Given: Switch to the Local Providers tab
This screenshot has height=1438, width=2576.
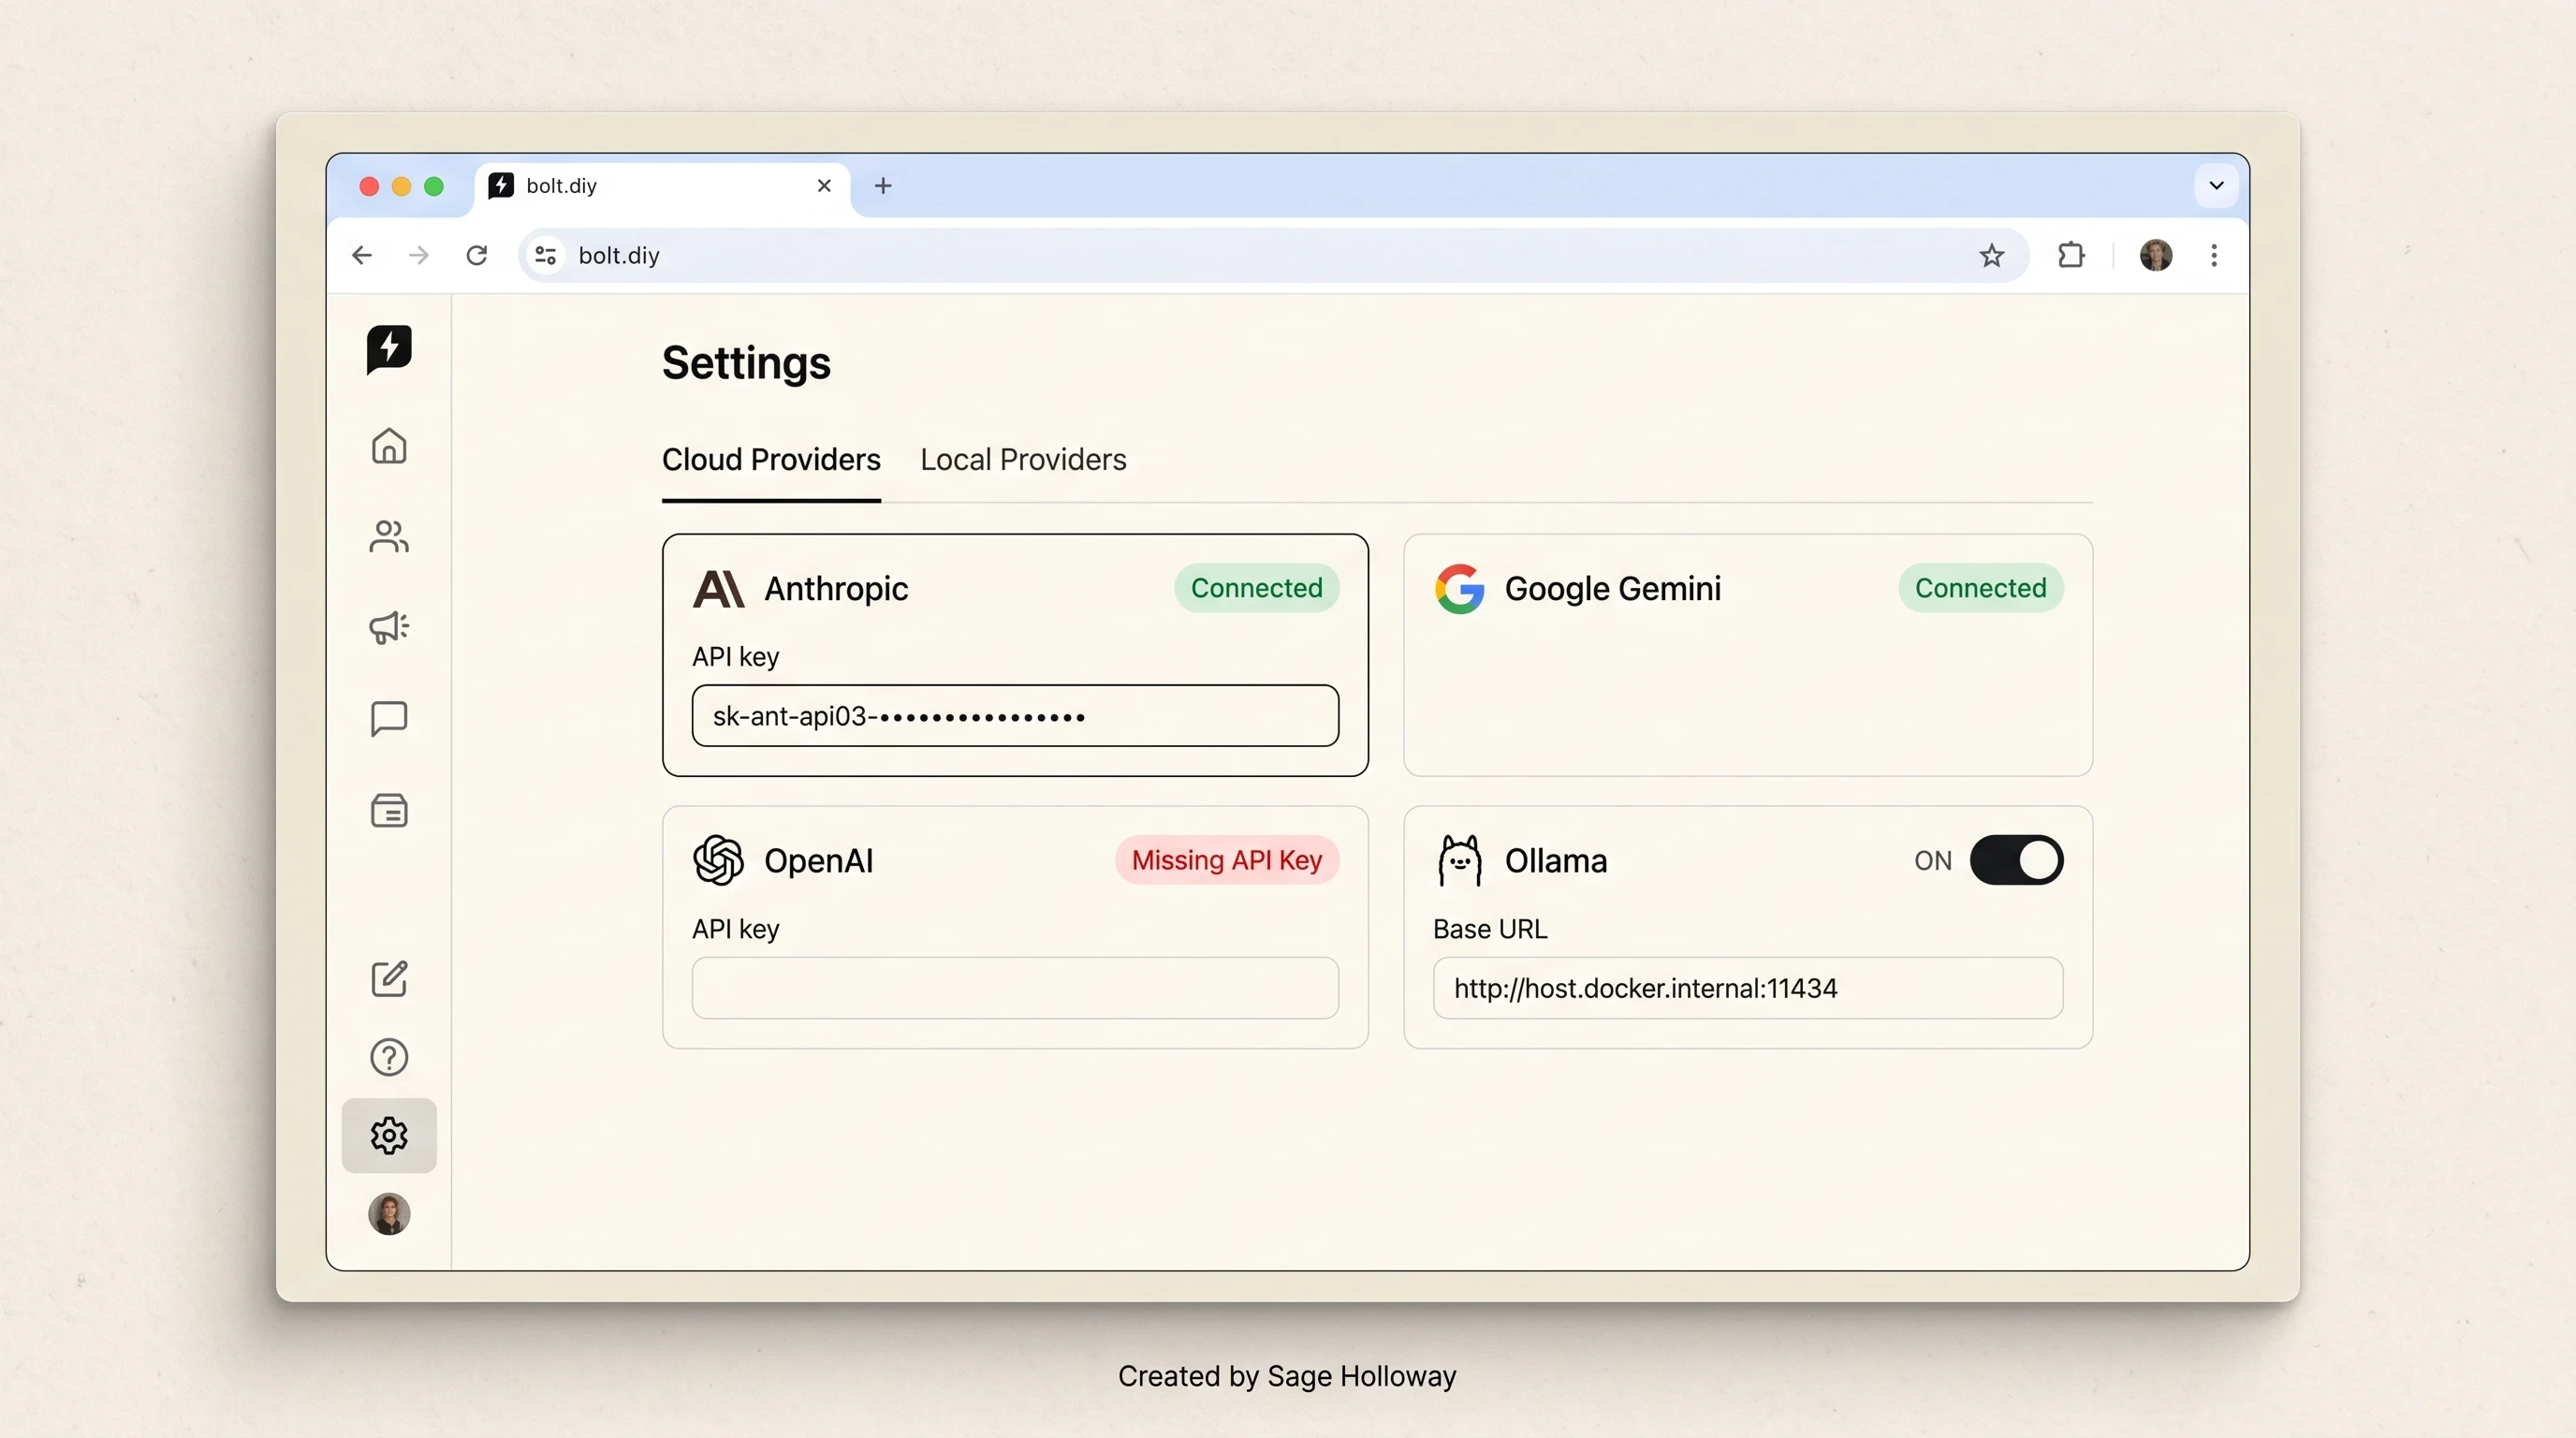Looking at the screenshot, I should tap(1023, 460).
